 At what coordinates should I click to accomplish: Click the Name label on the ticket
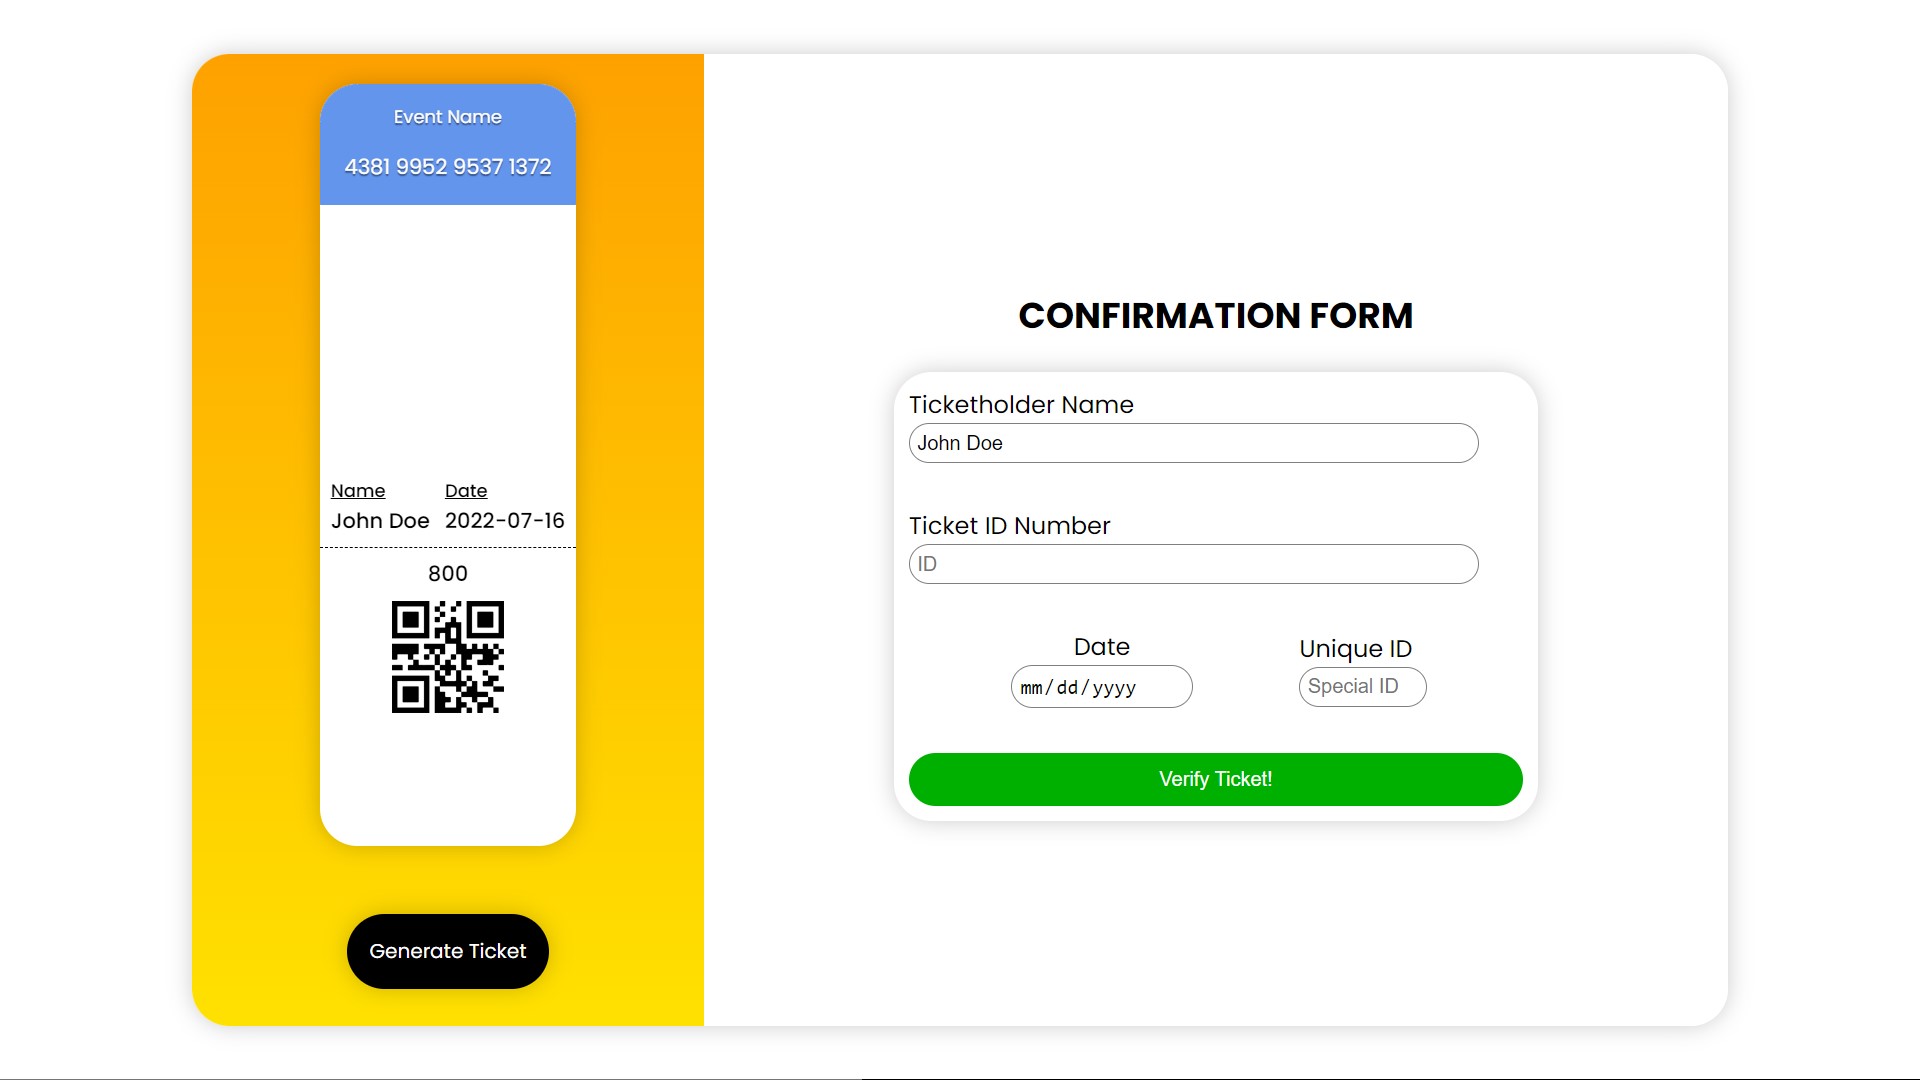358,491
